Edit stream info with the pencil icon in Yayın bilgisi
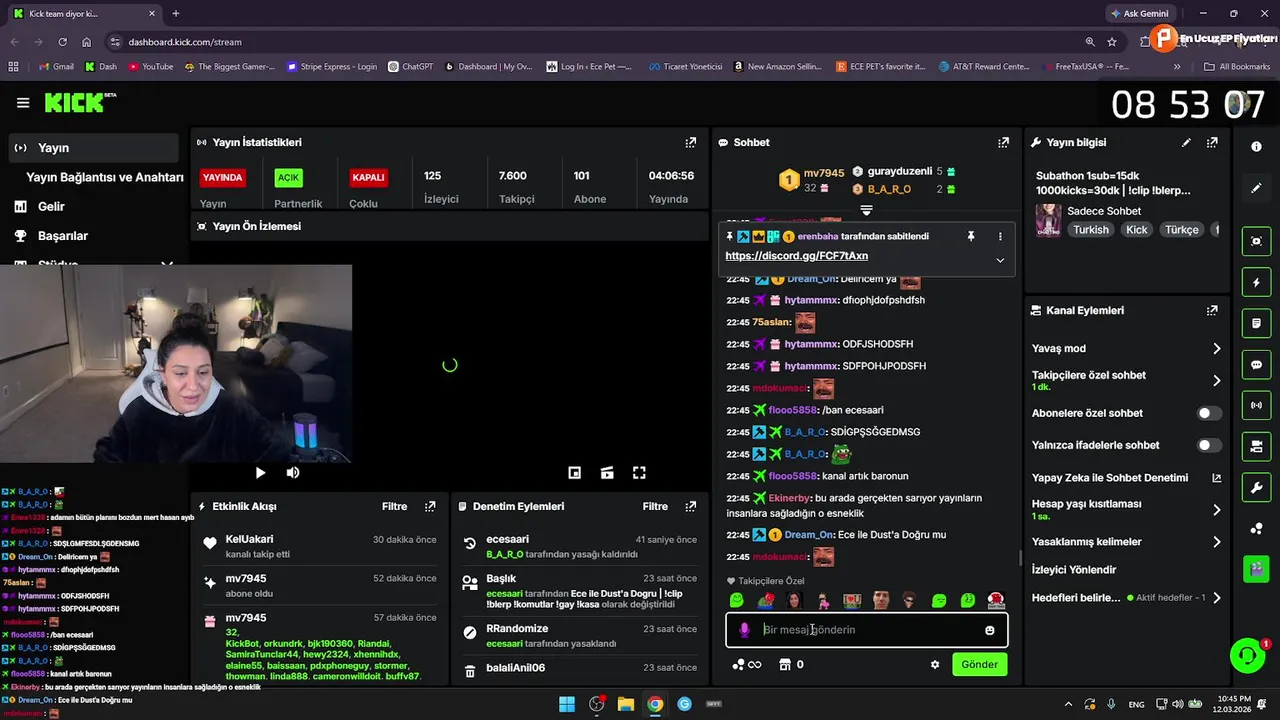Screen dimensions: 1280x720 (1186, 142)
